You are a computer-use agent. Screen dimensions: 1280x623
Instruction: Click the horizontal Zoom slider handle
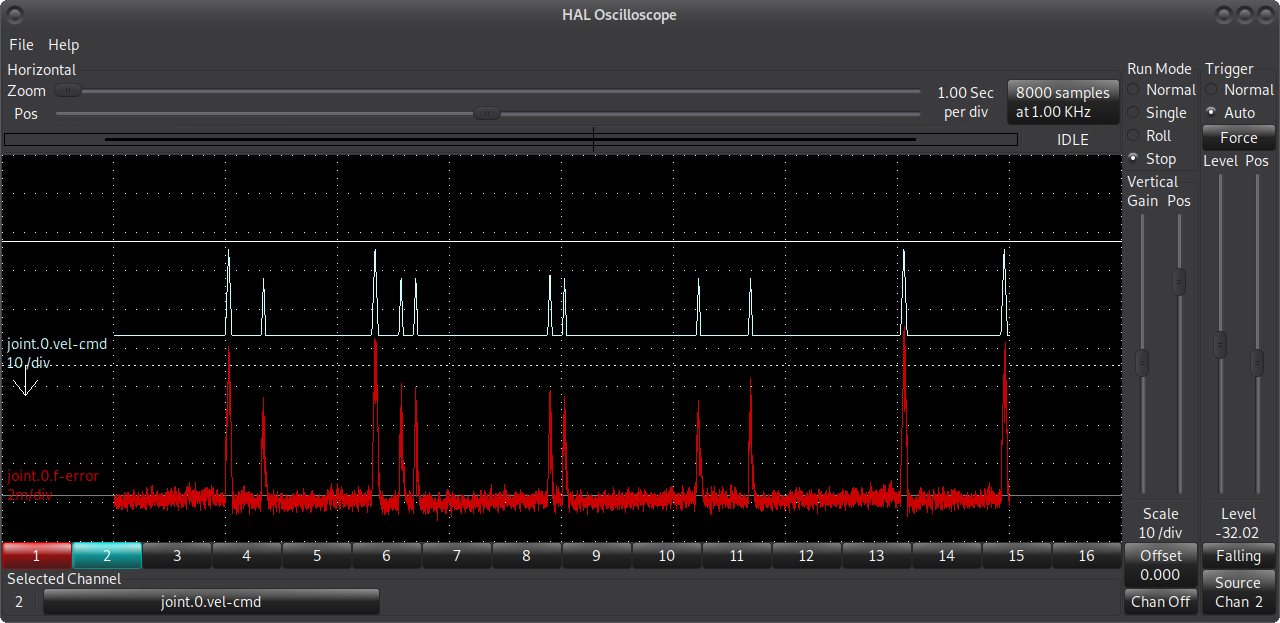pos(68,91)
